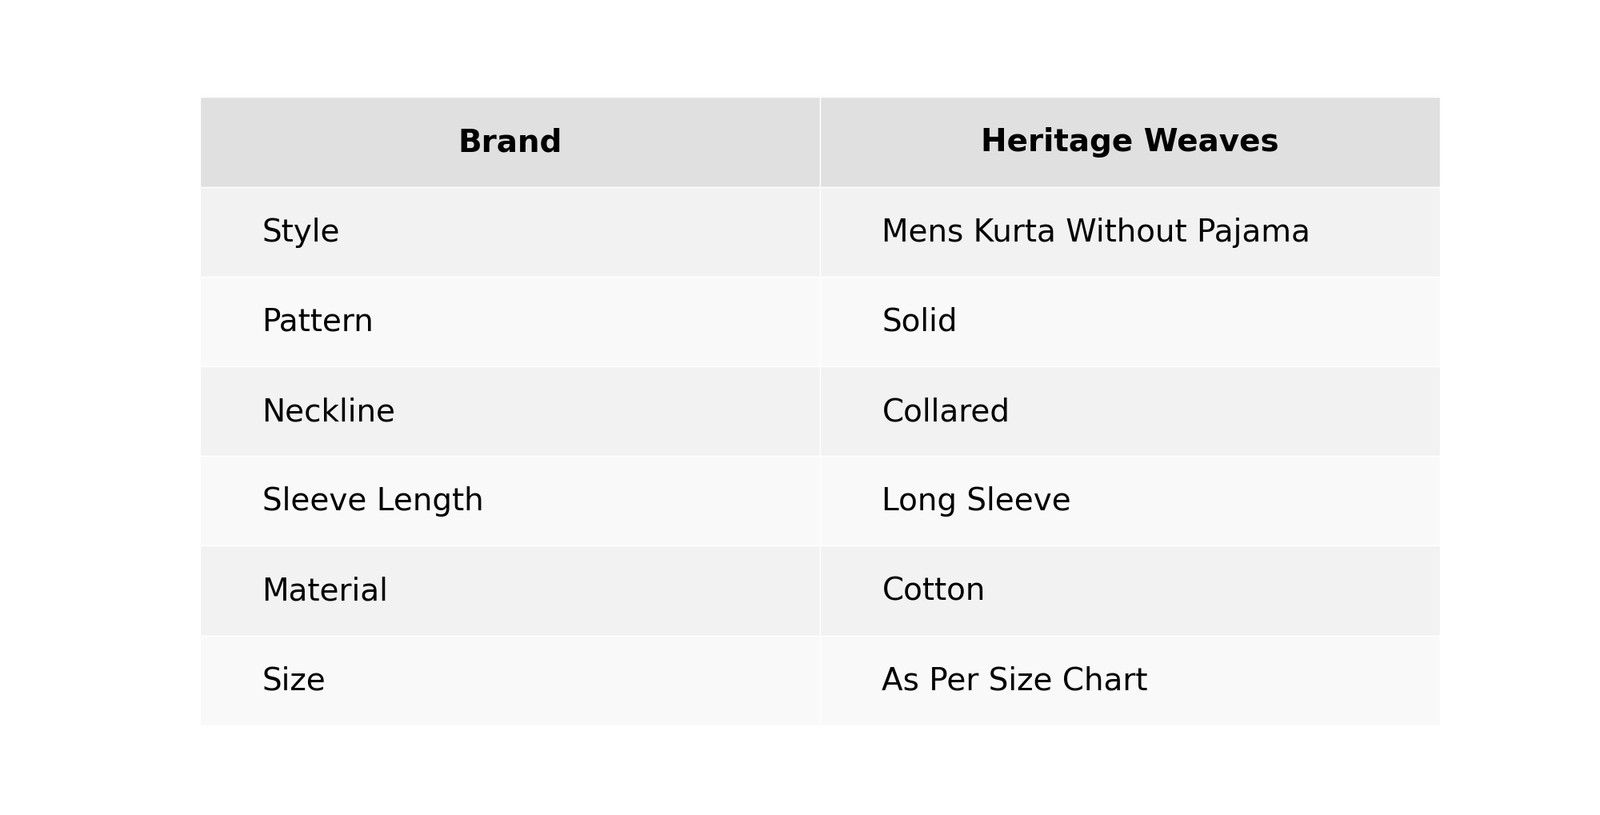Image resolution: width=1600 pixels, height=815 pixels.
Task: Select the As Per Size Chart value
Action: coord(1014,680)
